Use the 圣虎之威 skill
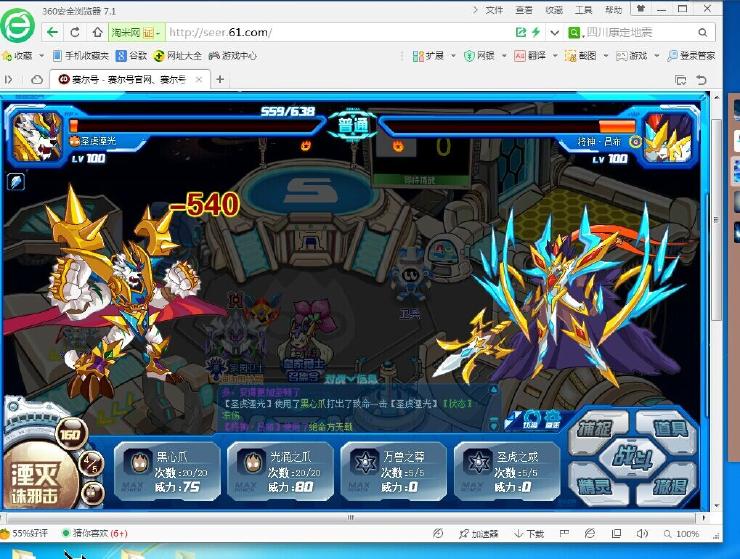This screenshot has height=559, width=740. pos(507,472)
